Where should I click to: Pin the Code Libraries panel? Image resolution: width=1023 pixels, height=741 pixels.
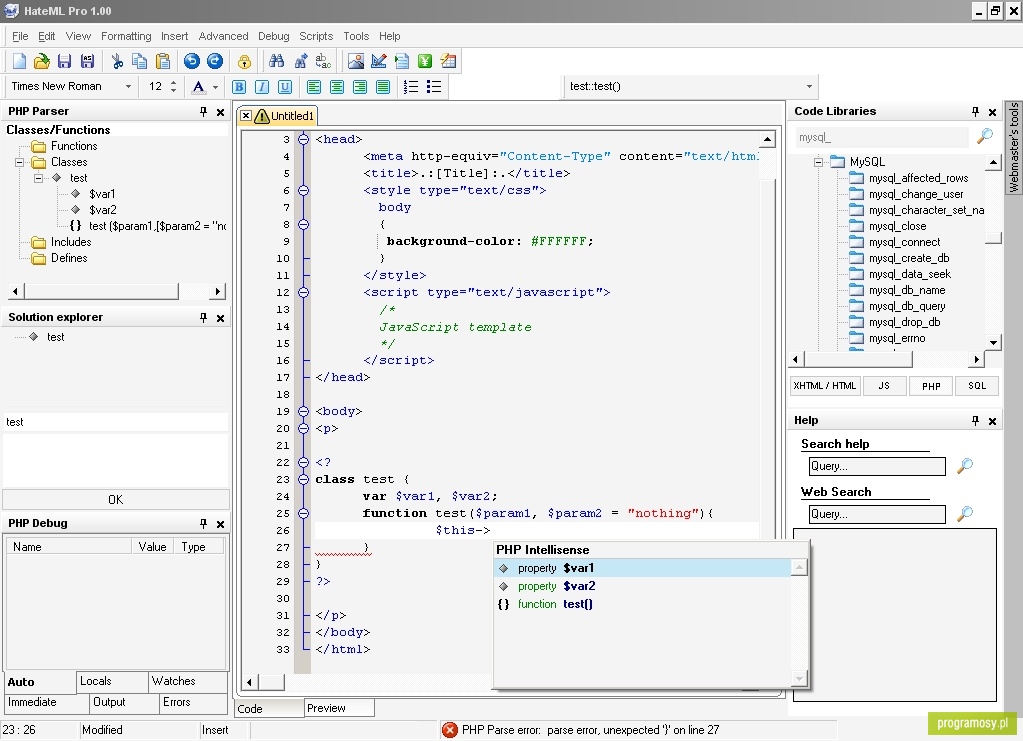point(975,112)
